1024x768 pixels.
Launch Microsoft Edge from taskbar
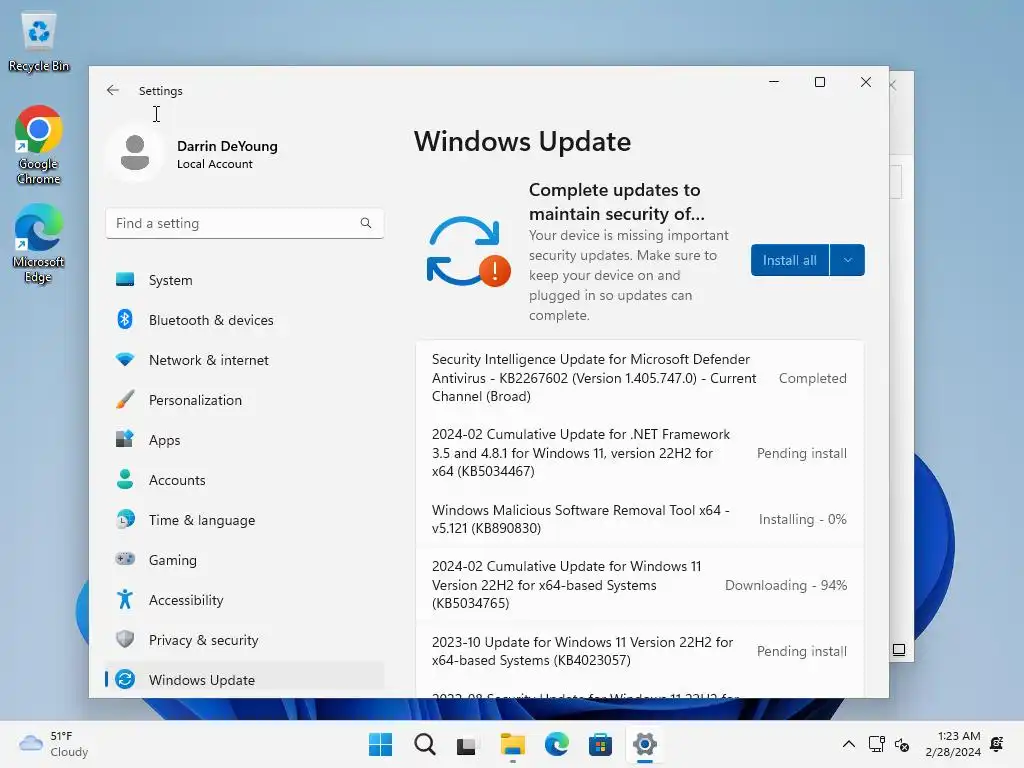556,744
